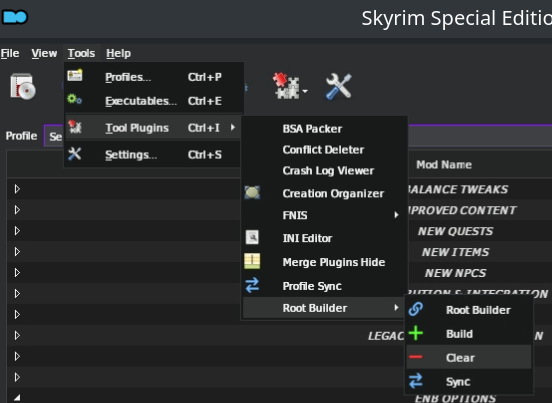Click the Mod Name column header
This screenshot has height=403, width=552.
pyautogui.click(x=444, y=165)
